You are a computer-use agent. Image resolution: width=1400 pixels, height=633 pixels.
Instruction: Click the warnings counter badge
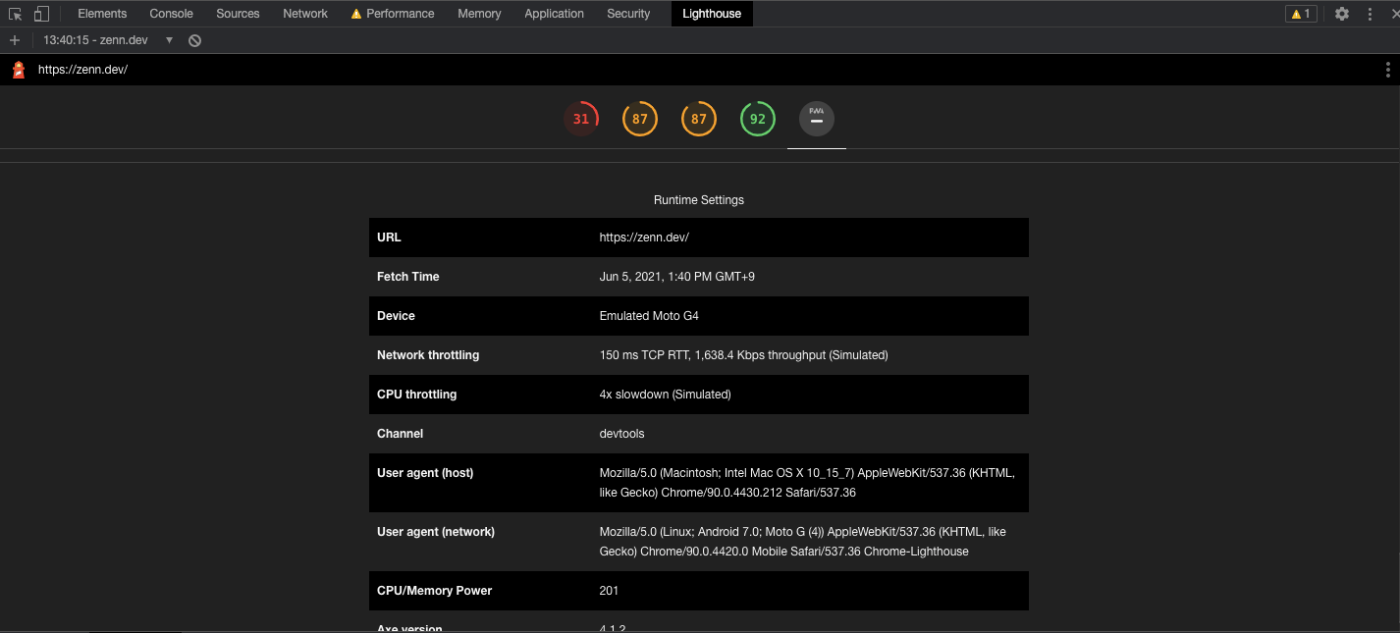[1301, 14]
